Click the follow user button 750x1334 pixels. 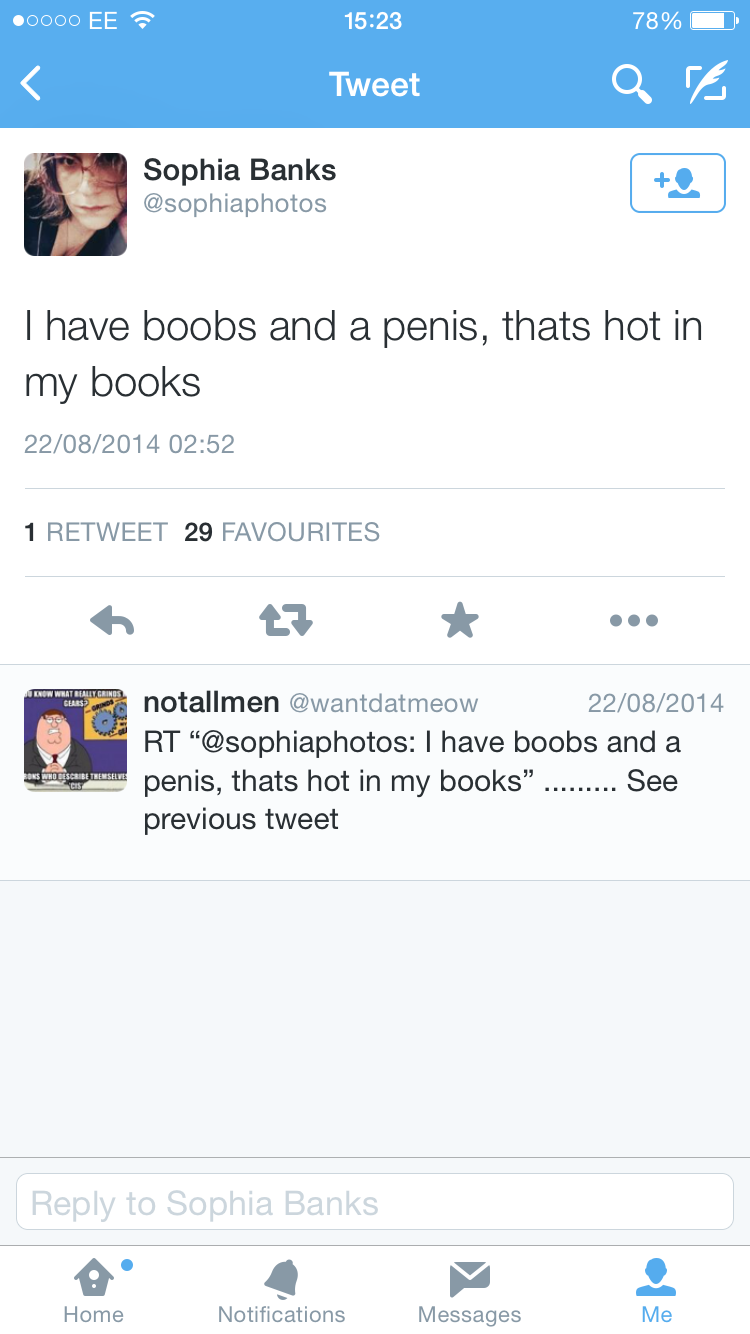677,183
